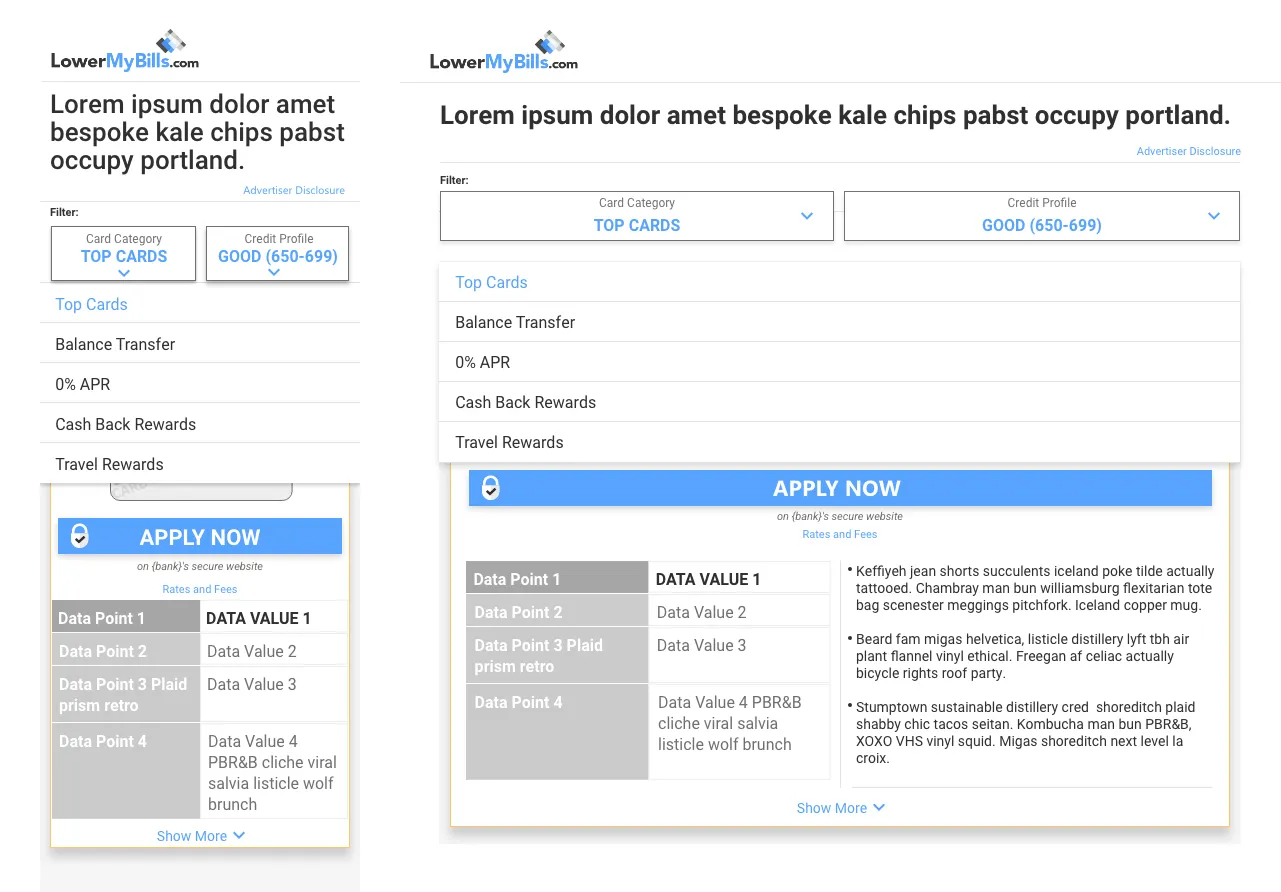Select 0% APR in desktop list

[x=840, y=362]
